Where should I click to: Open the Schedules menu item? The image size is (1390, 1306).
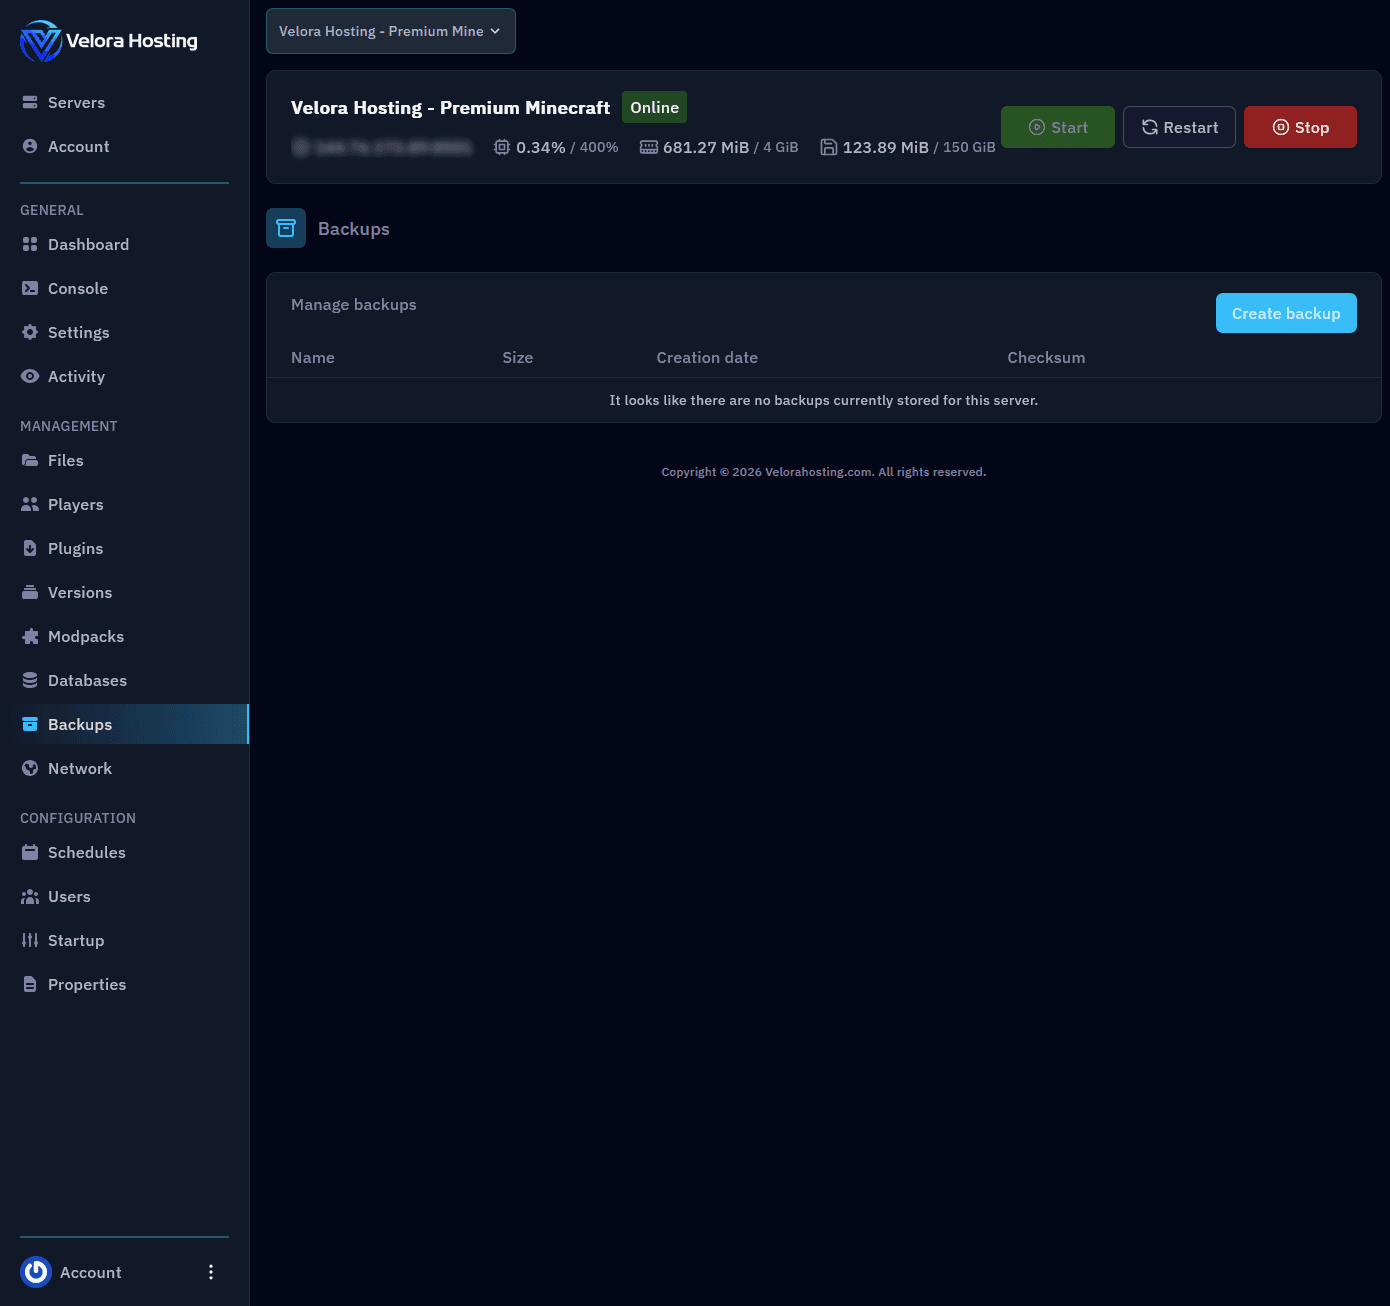click(86, 852)
